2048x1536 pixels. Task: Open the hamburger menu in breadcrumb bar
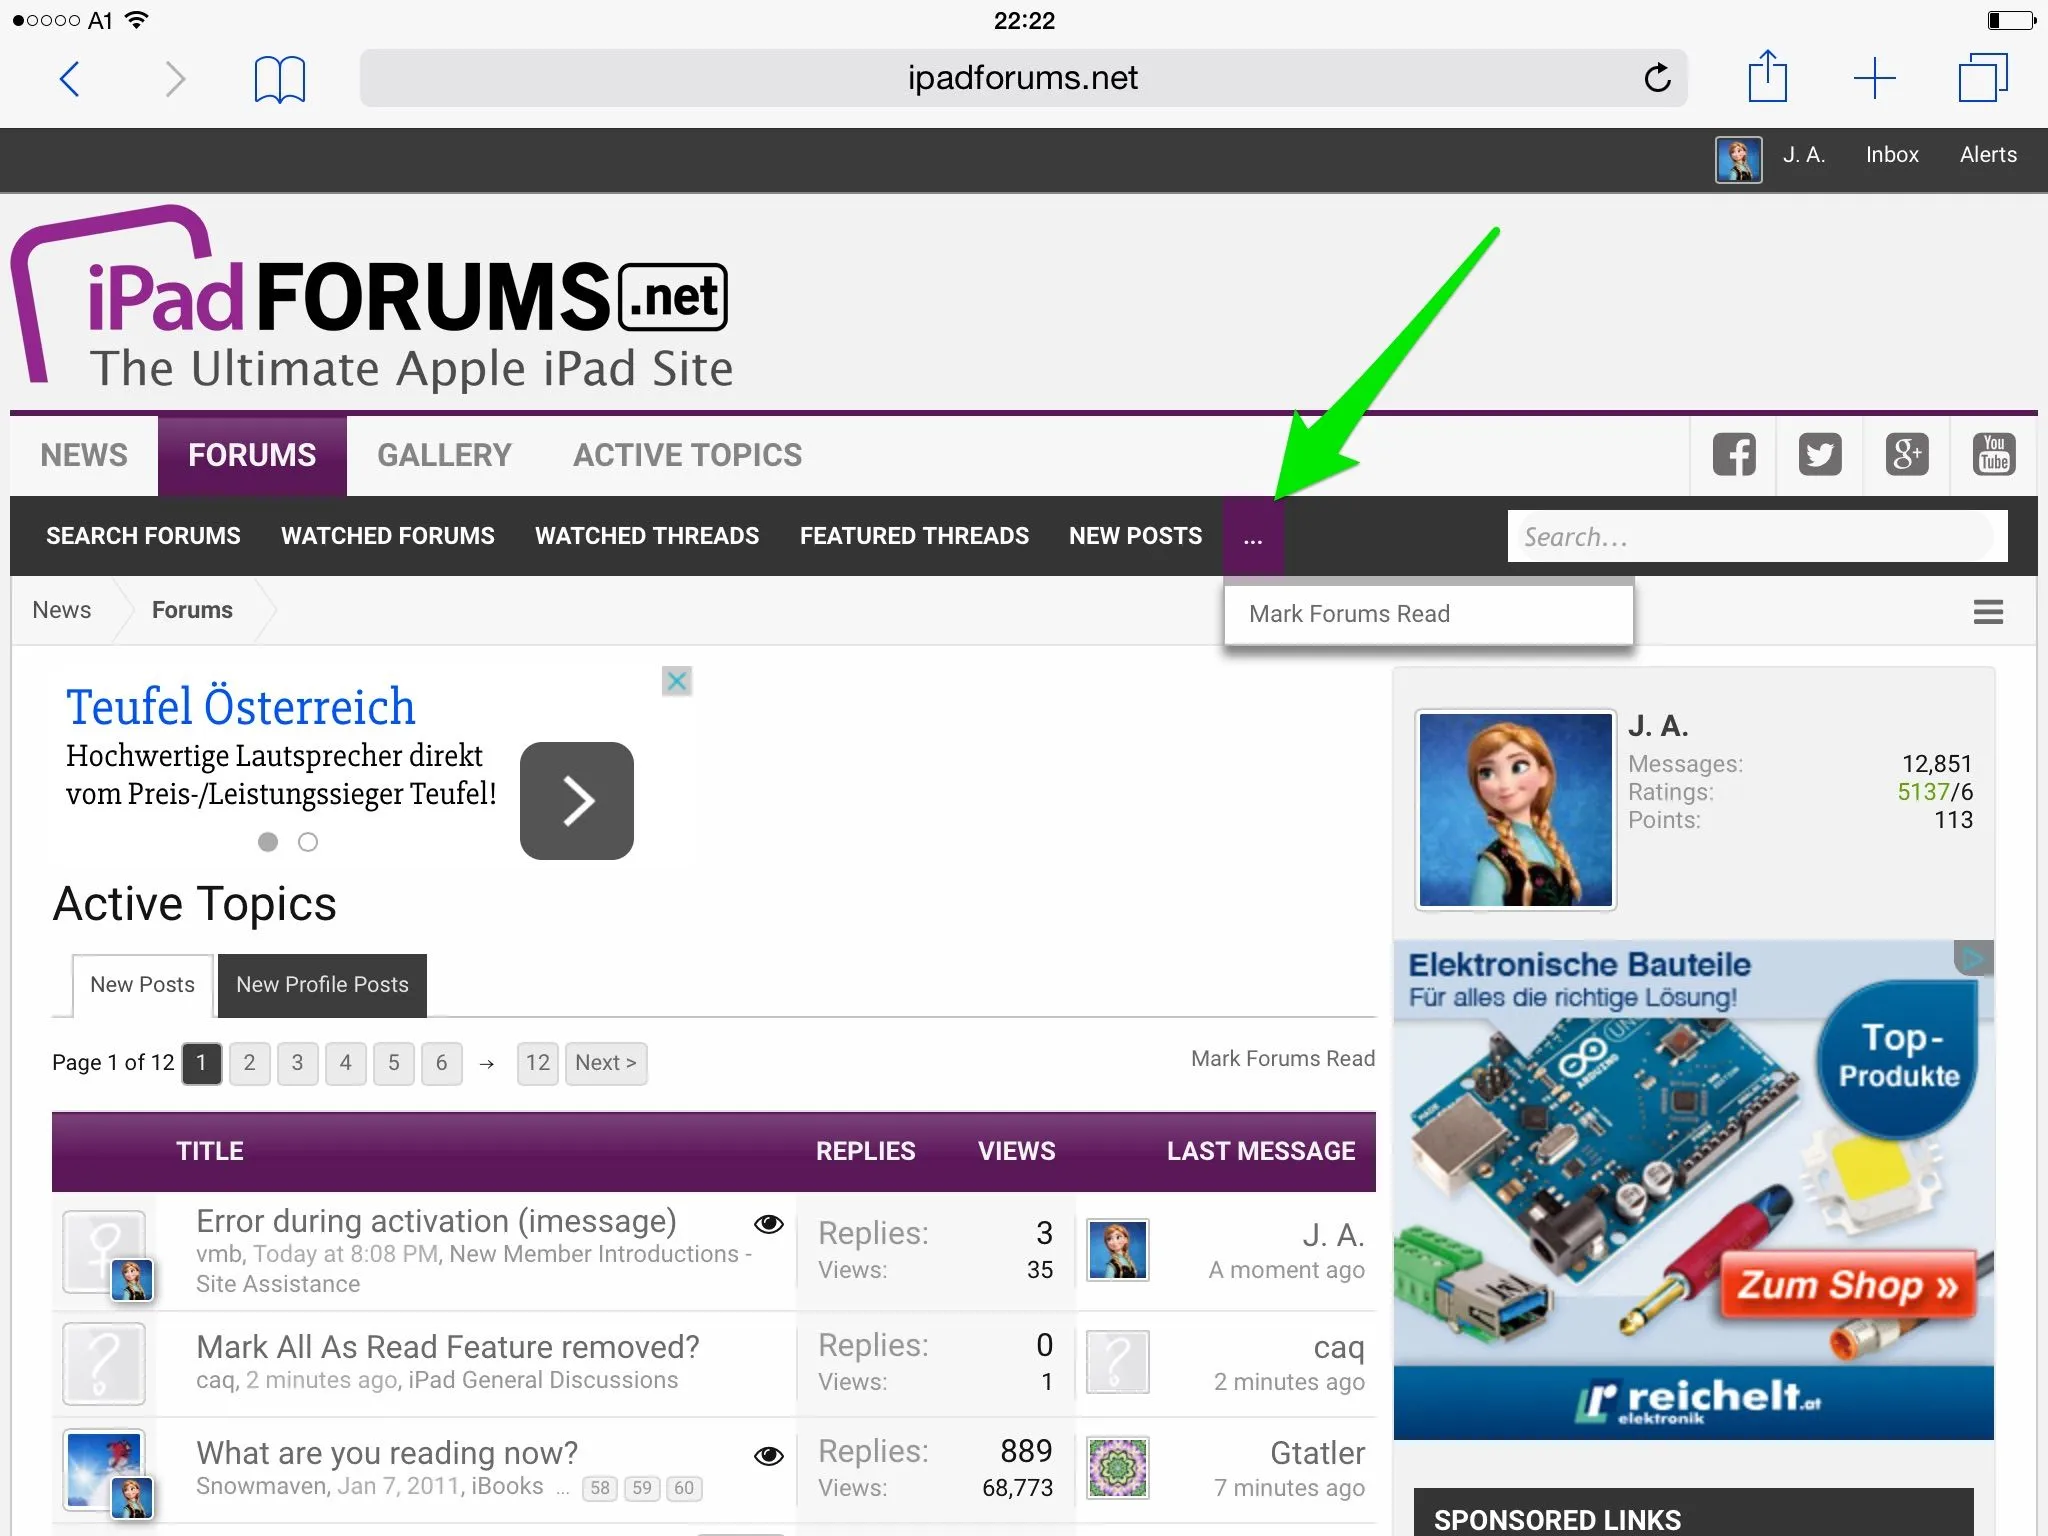click(1988, 611)
